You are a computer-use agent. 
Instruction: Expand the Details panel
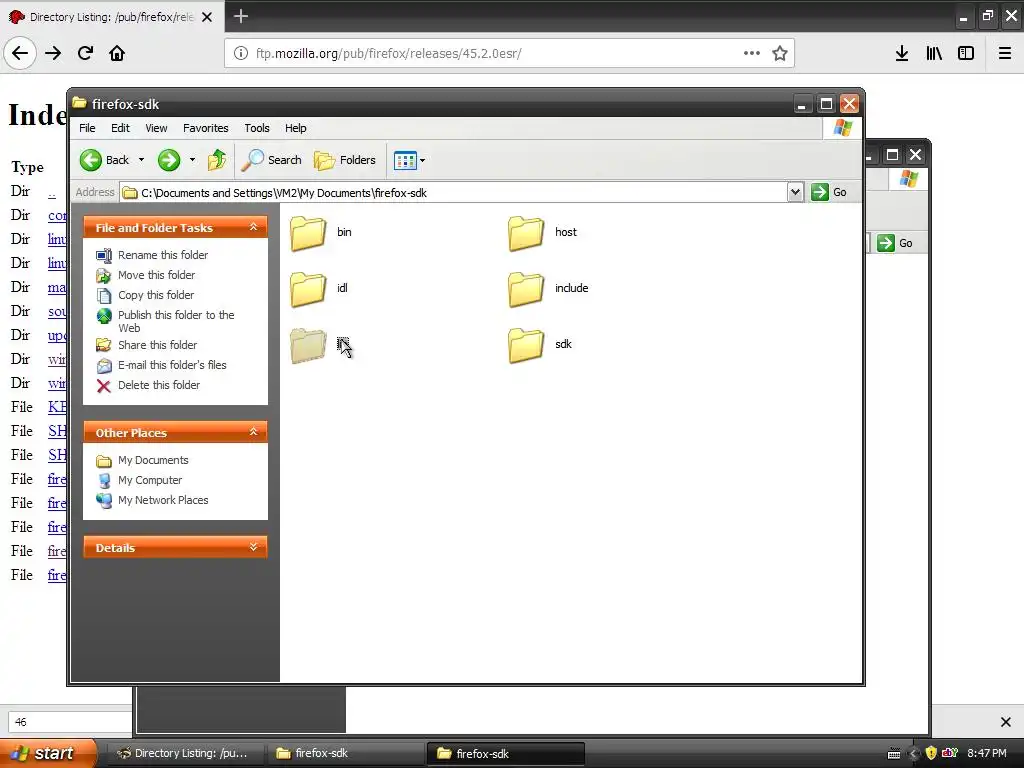coord(253,547)
